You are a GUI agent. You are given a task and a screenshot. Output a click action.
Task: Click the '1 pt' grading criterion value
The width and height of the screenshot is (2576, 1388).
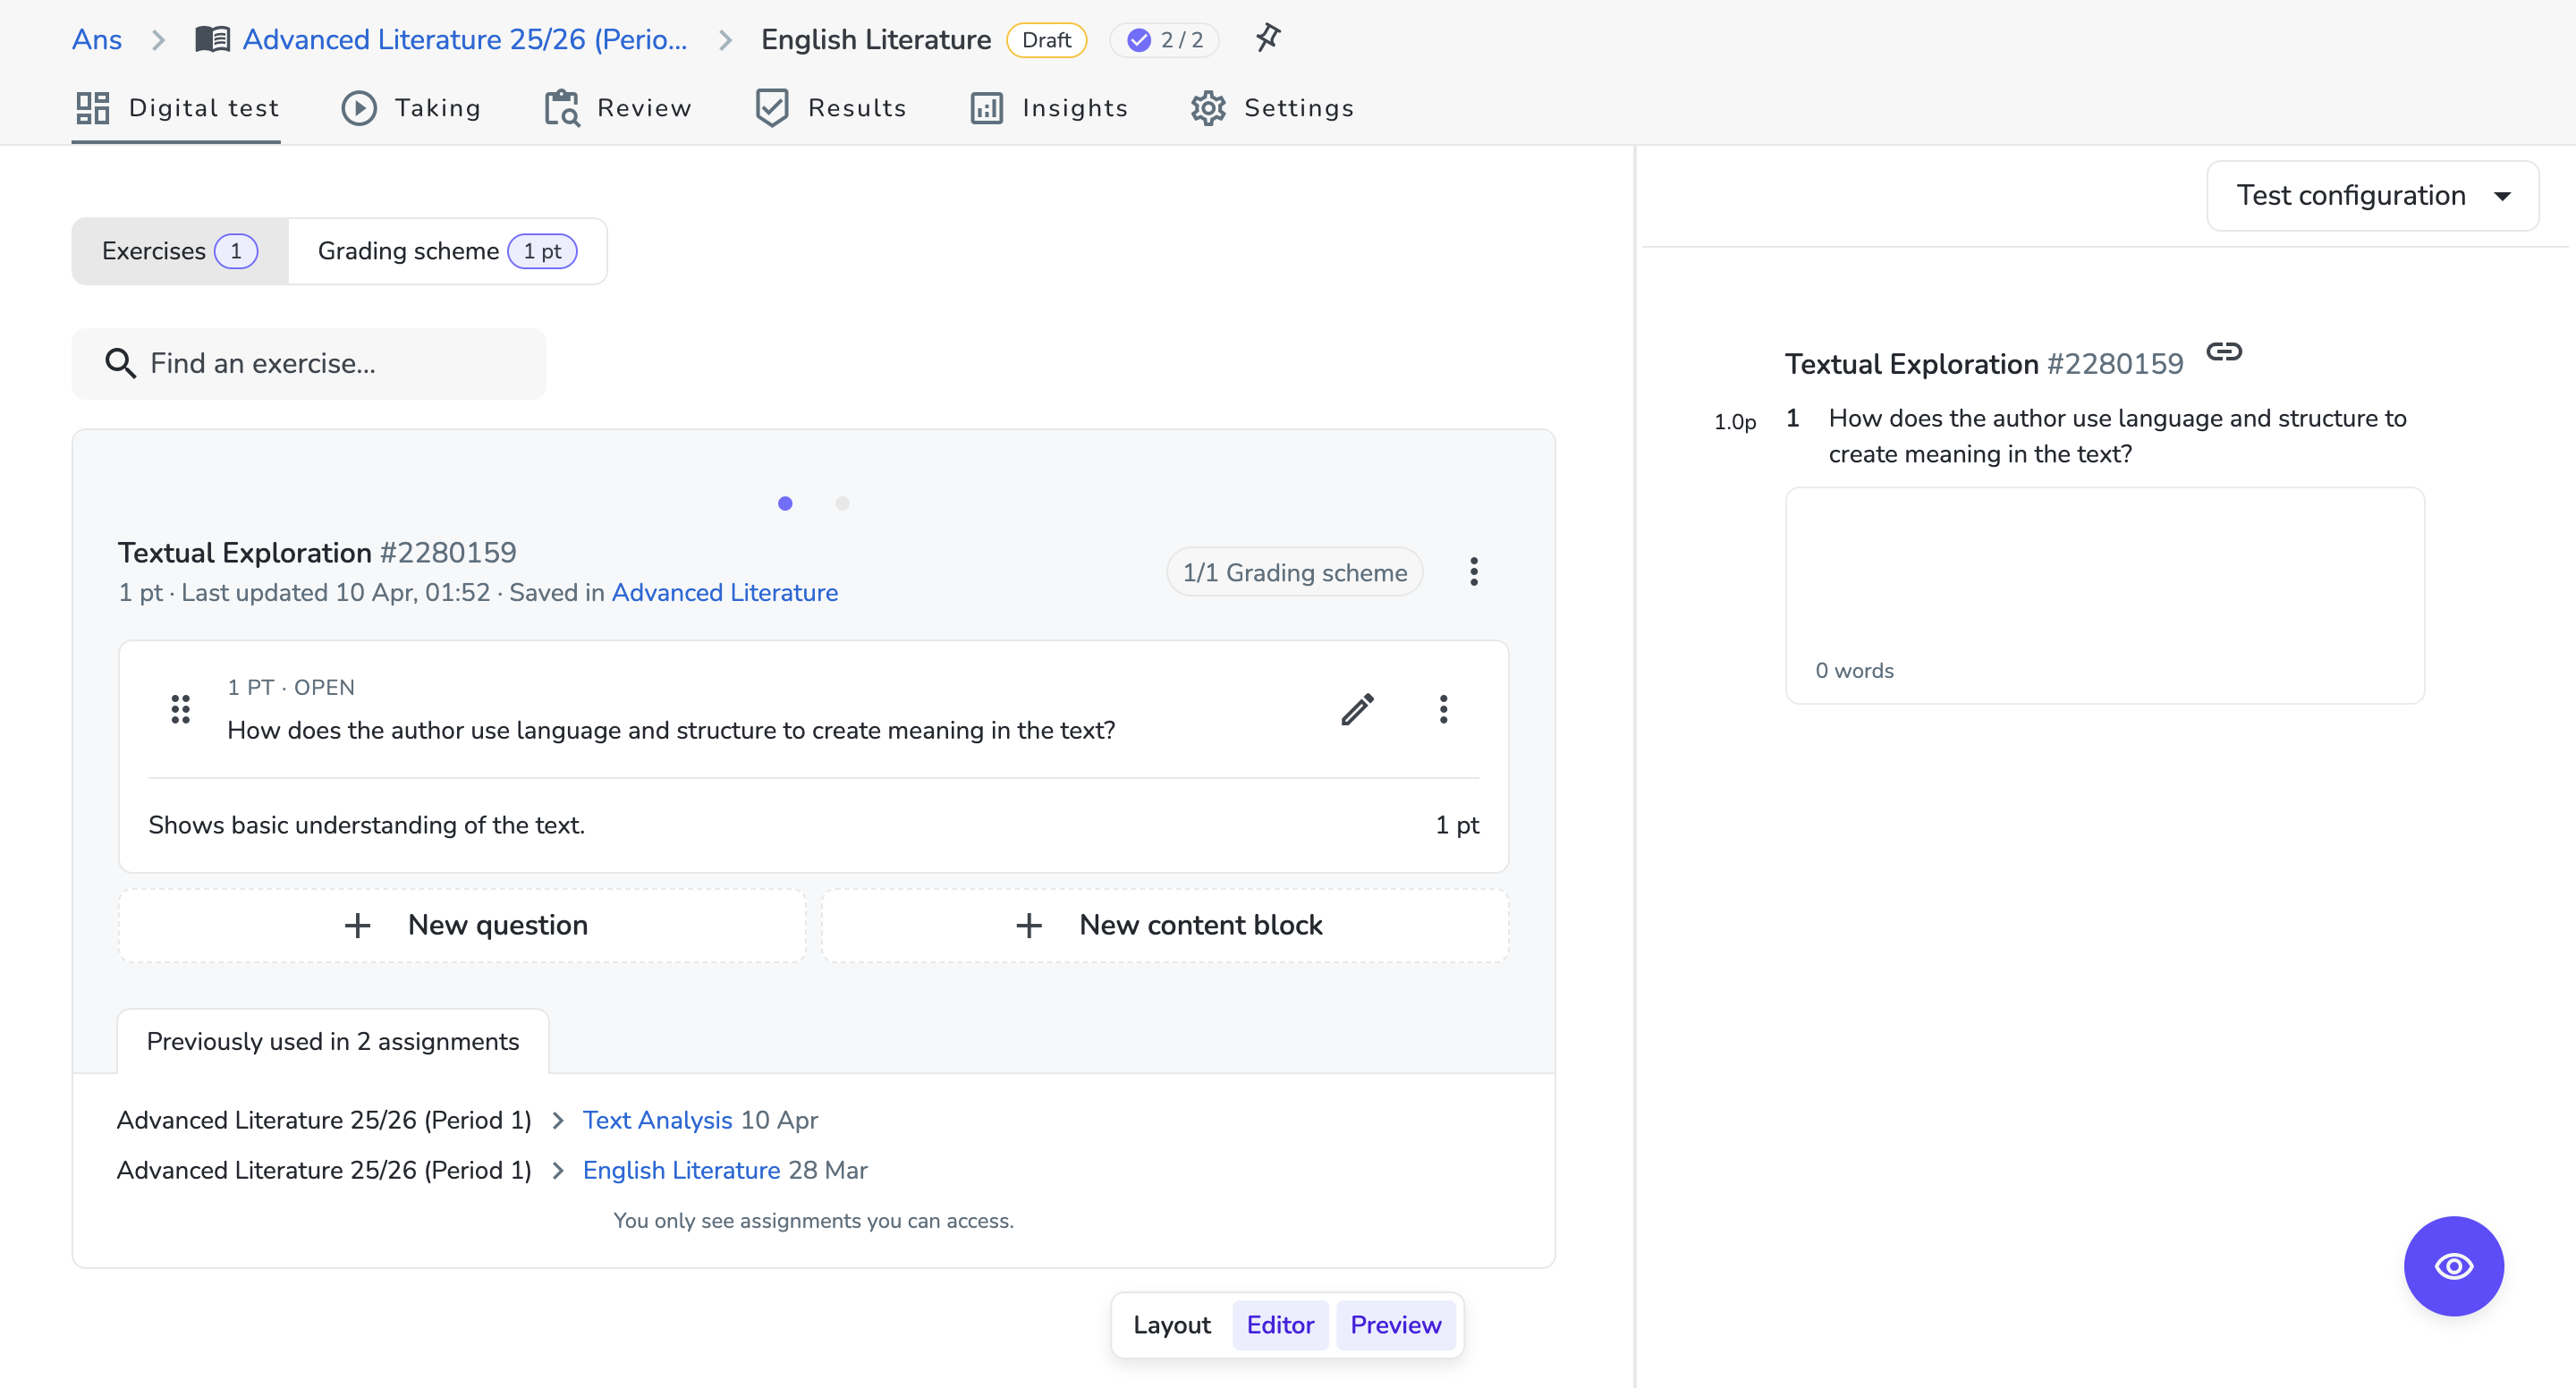point(1457,826)
